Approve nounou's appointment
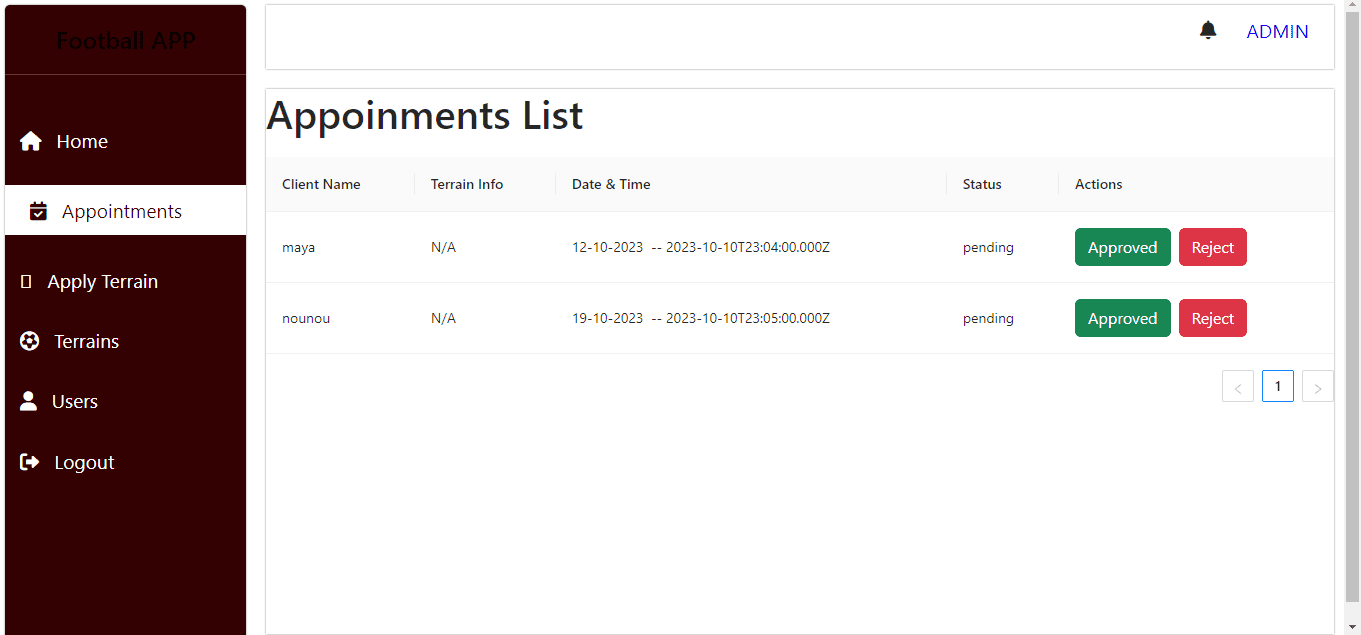 1122,318
